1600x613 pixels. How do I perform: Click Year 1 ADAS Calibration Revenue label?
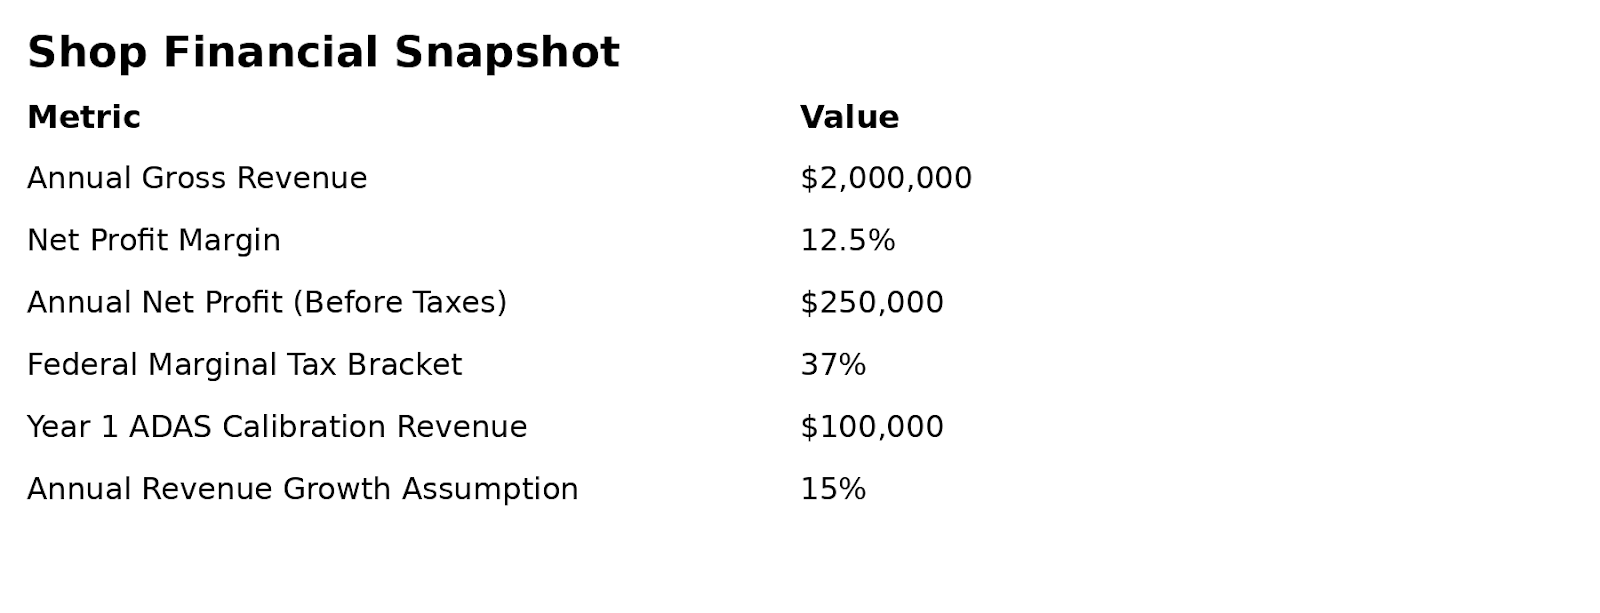tap(276, 427)
